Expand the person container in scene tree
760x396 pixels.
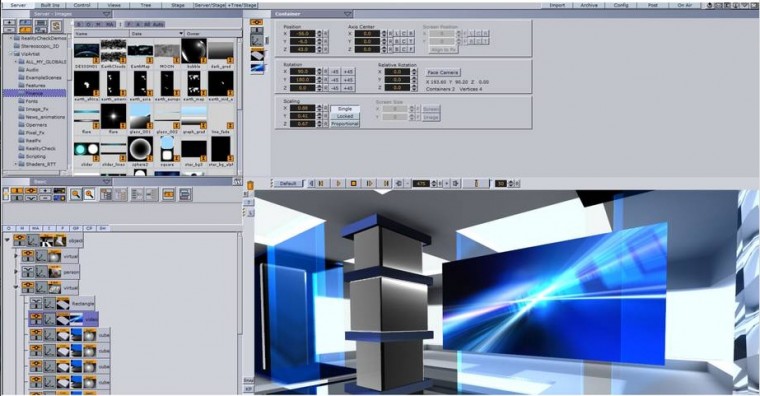click(x=16, y=272)
